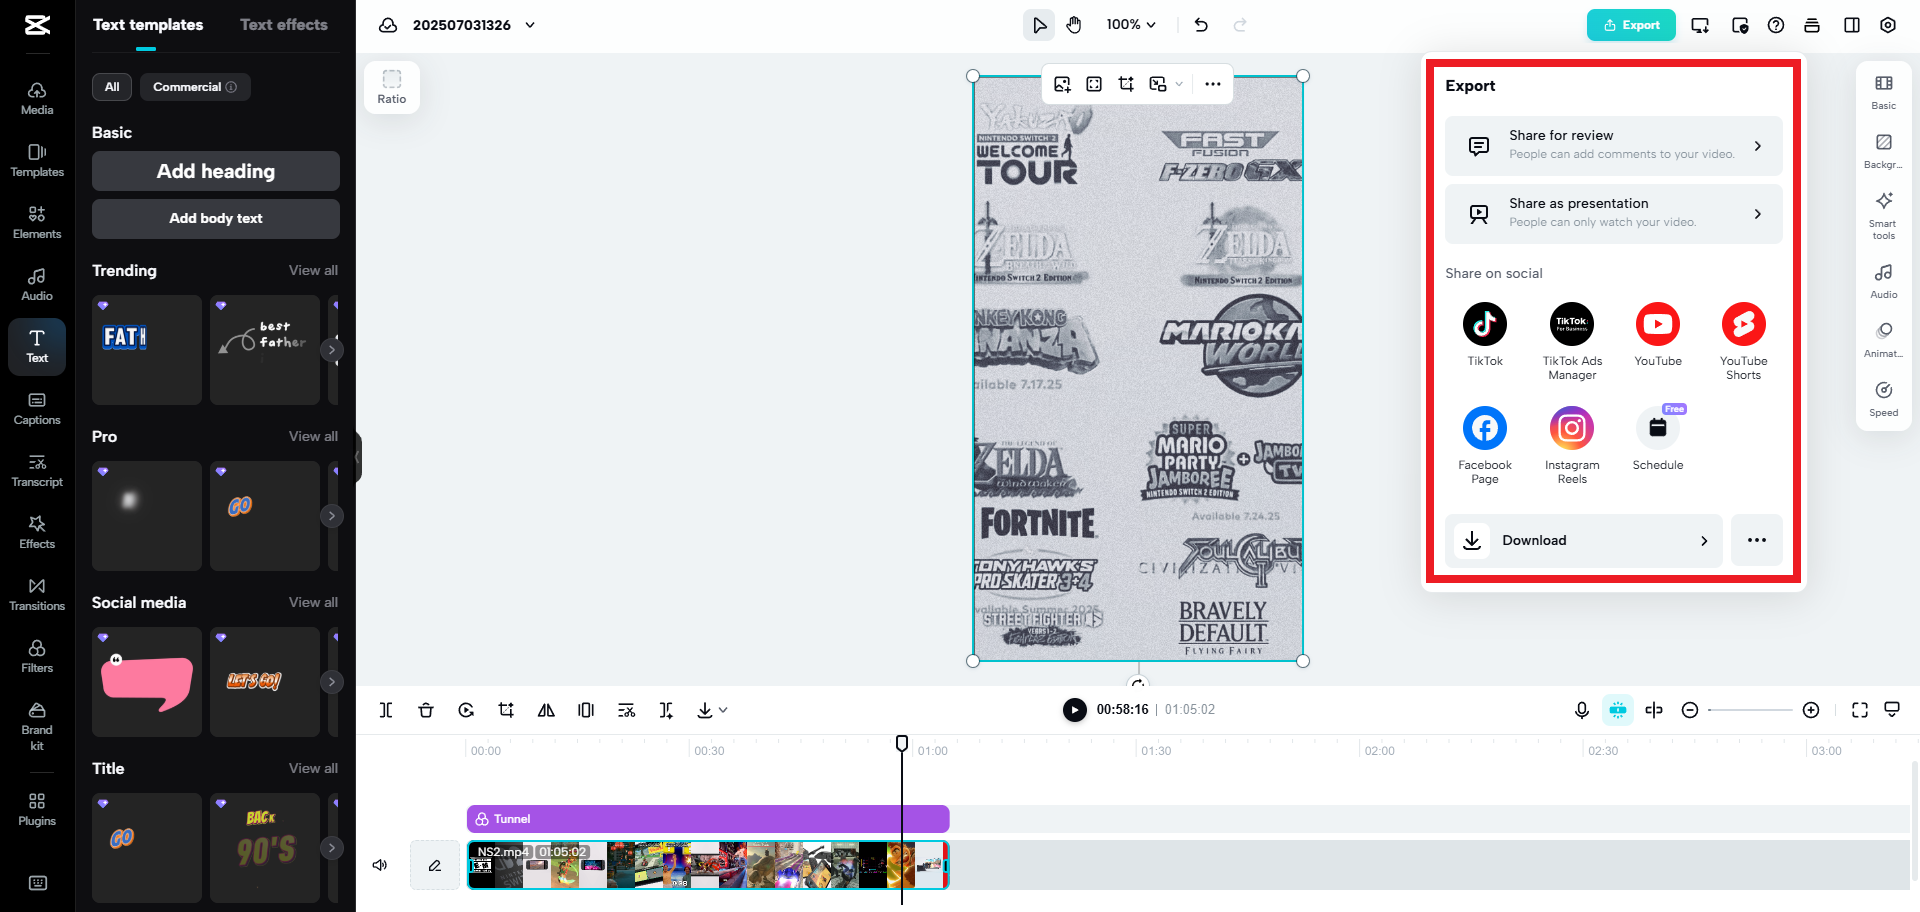This screenshot has height=912, width=1920.
Task: Expand the download chevron in the timeline toolbar
Action: click(722, 710)
